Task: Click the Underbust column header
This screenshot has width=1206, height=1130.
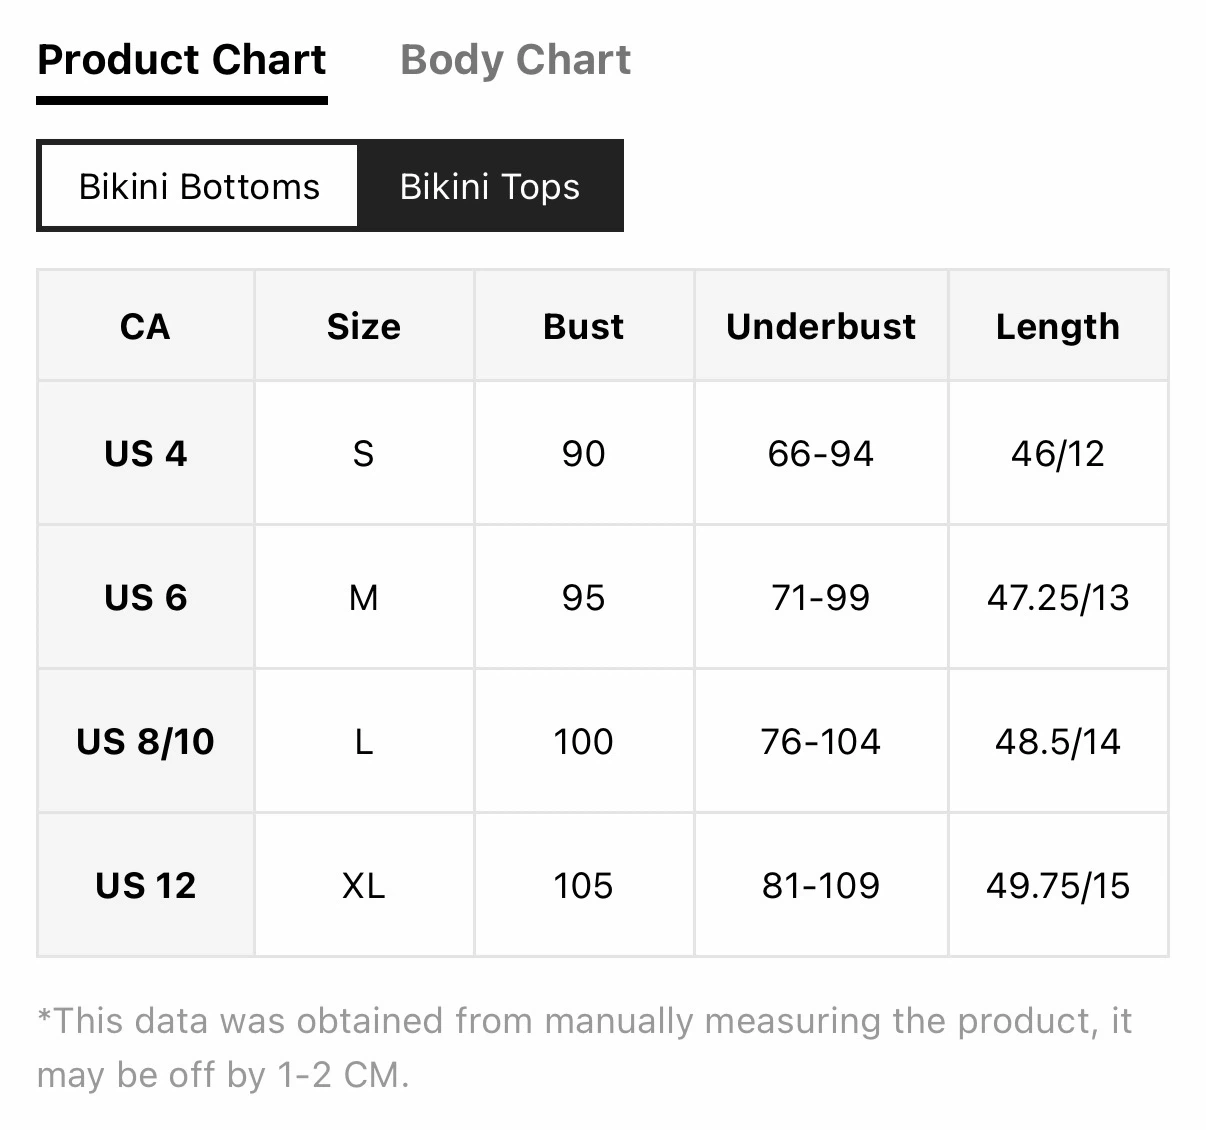Action: [821, 326]
